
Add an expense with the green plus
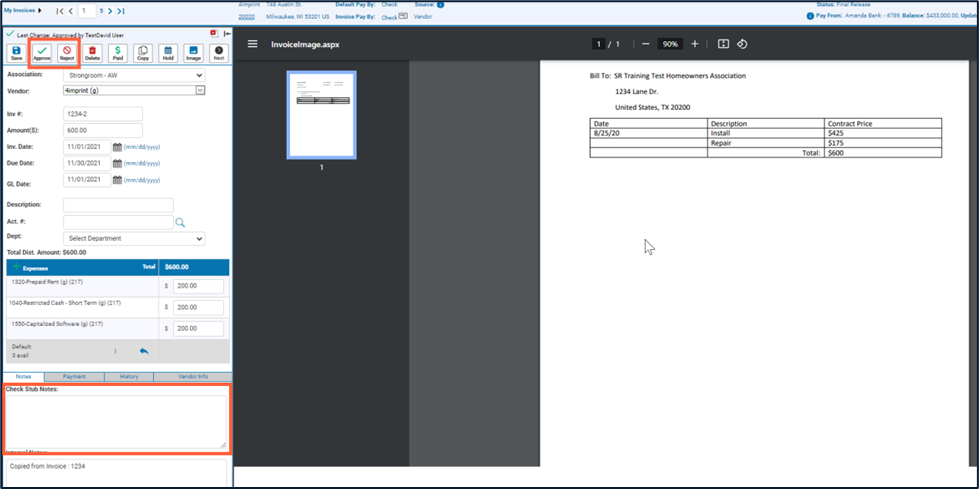pos(16,267)
